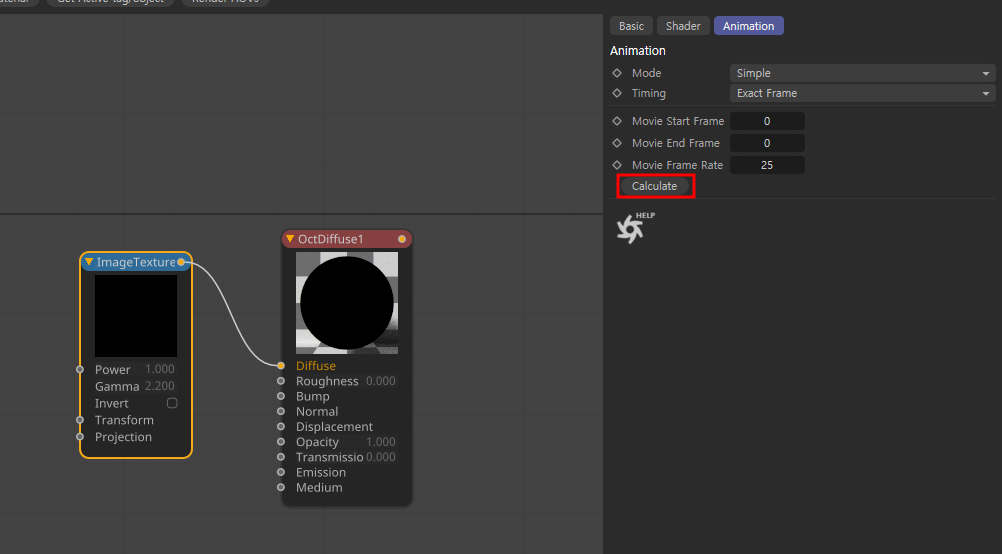This screenshot has width=1002, height=554.
Task: Toggle the Invert checkbox on ImageTexture node
Action: point(172,403)
